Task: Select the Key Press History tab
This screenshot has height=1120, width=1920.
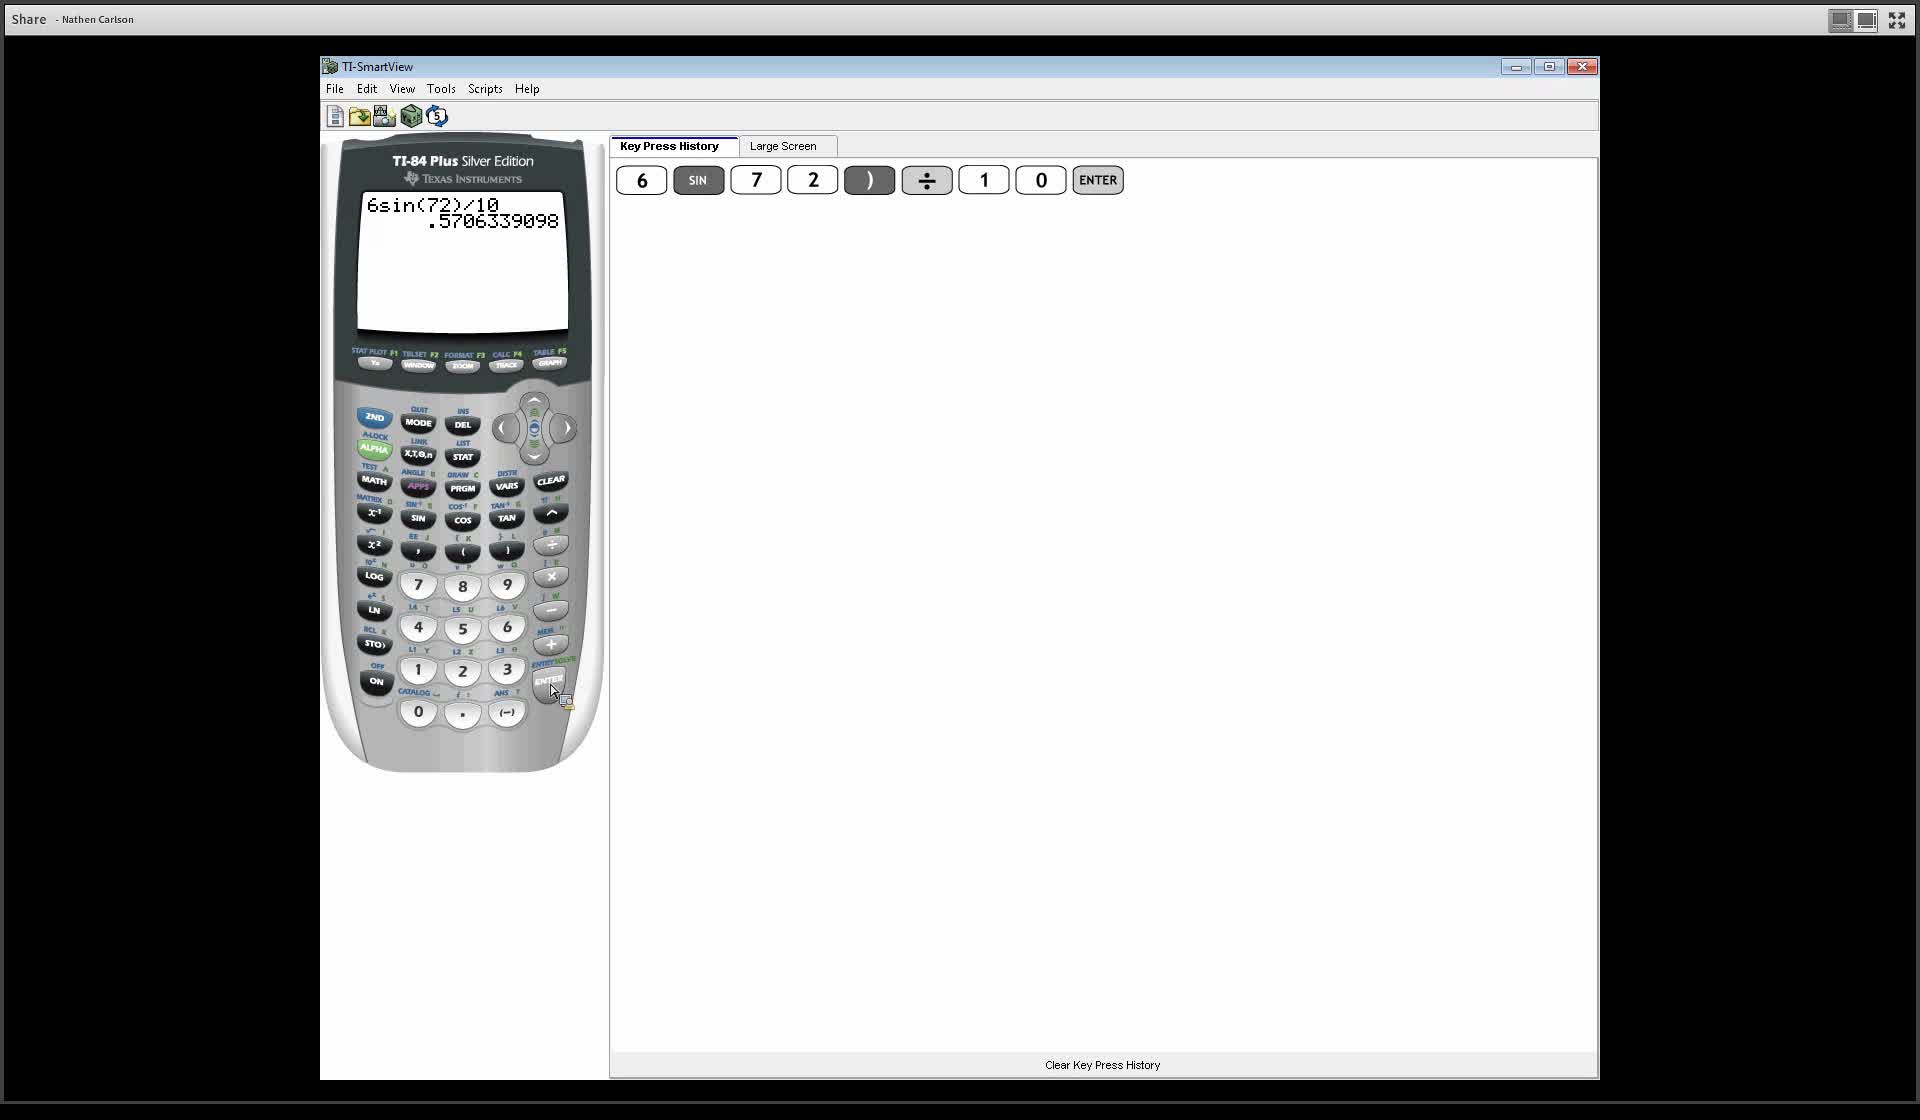Action: point(669,145)
